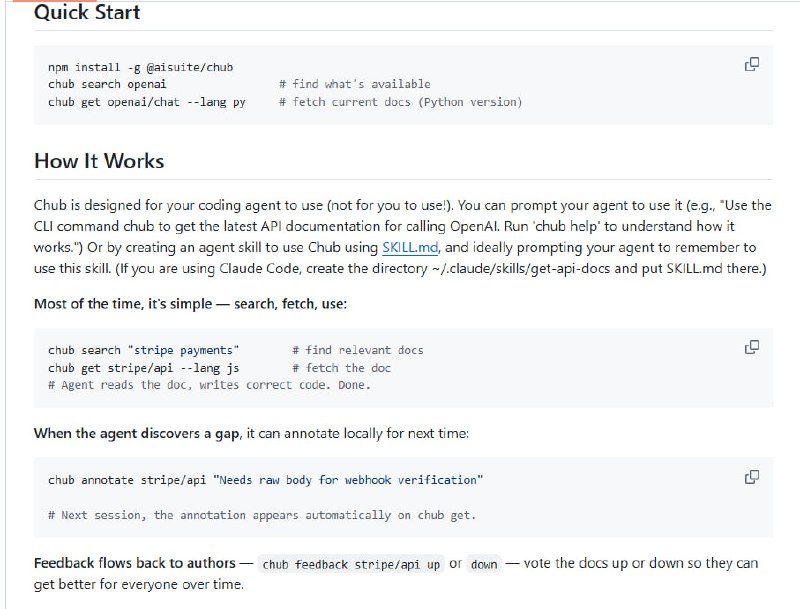Viewport: 800px width, 609px height.
Task: Click the "# find what's available" comment
Action: point(354,84)
